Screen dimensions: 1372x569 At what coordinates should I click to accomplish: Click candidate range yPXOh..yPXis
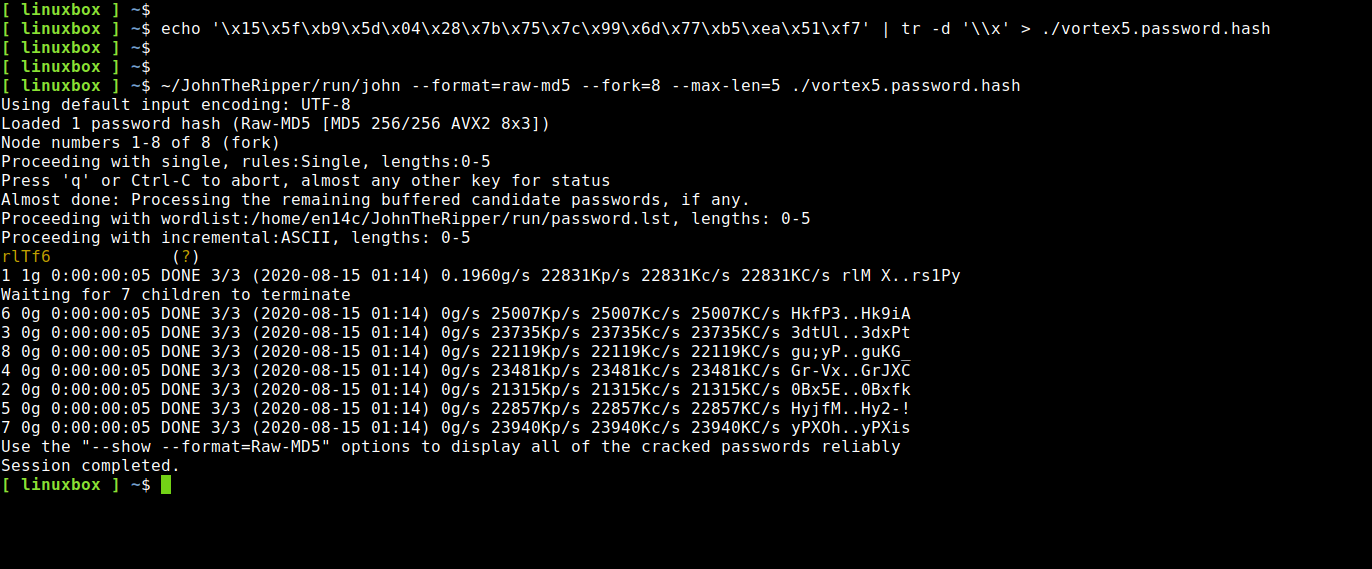click(850, 428)
